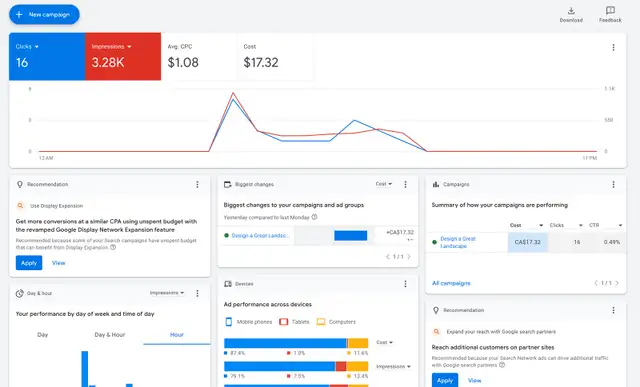Screen dimensions: 640x387
Task: Open the overview chart three-dot menu
Action: click(613, 47)
